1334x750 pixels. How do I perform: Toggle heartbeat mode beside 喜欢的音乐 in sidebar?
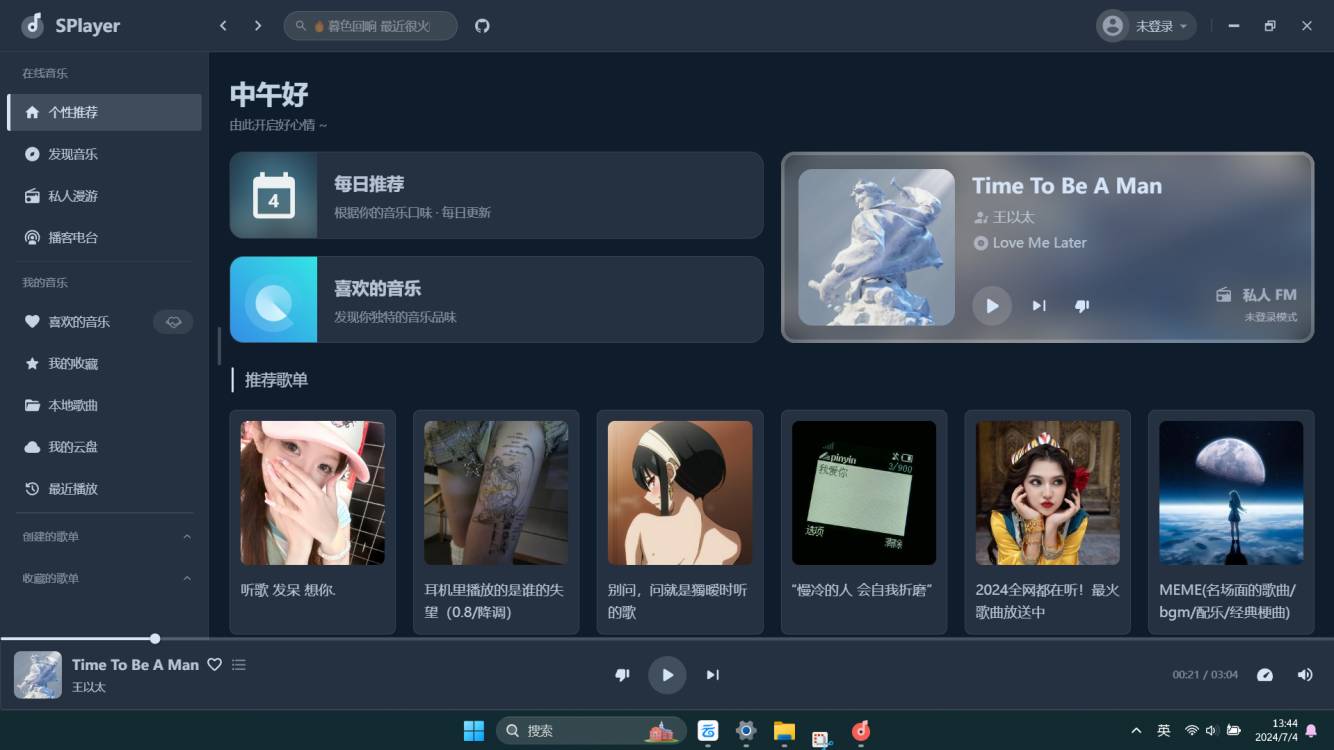click(173, 322)
